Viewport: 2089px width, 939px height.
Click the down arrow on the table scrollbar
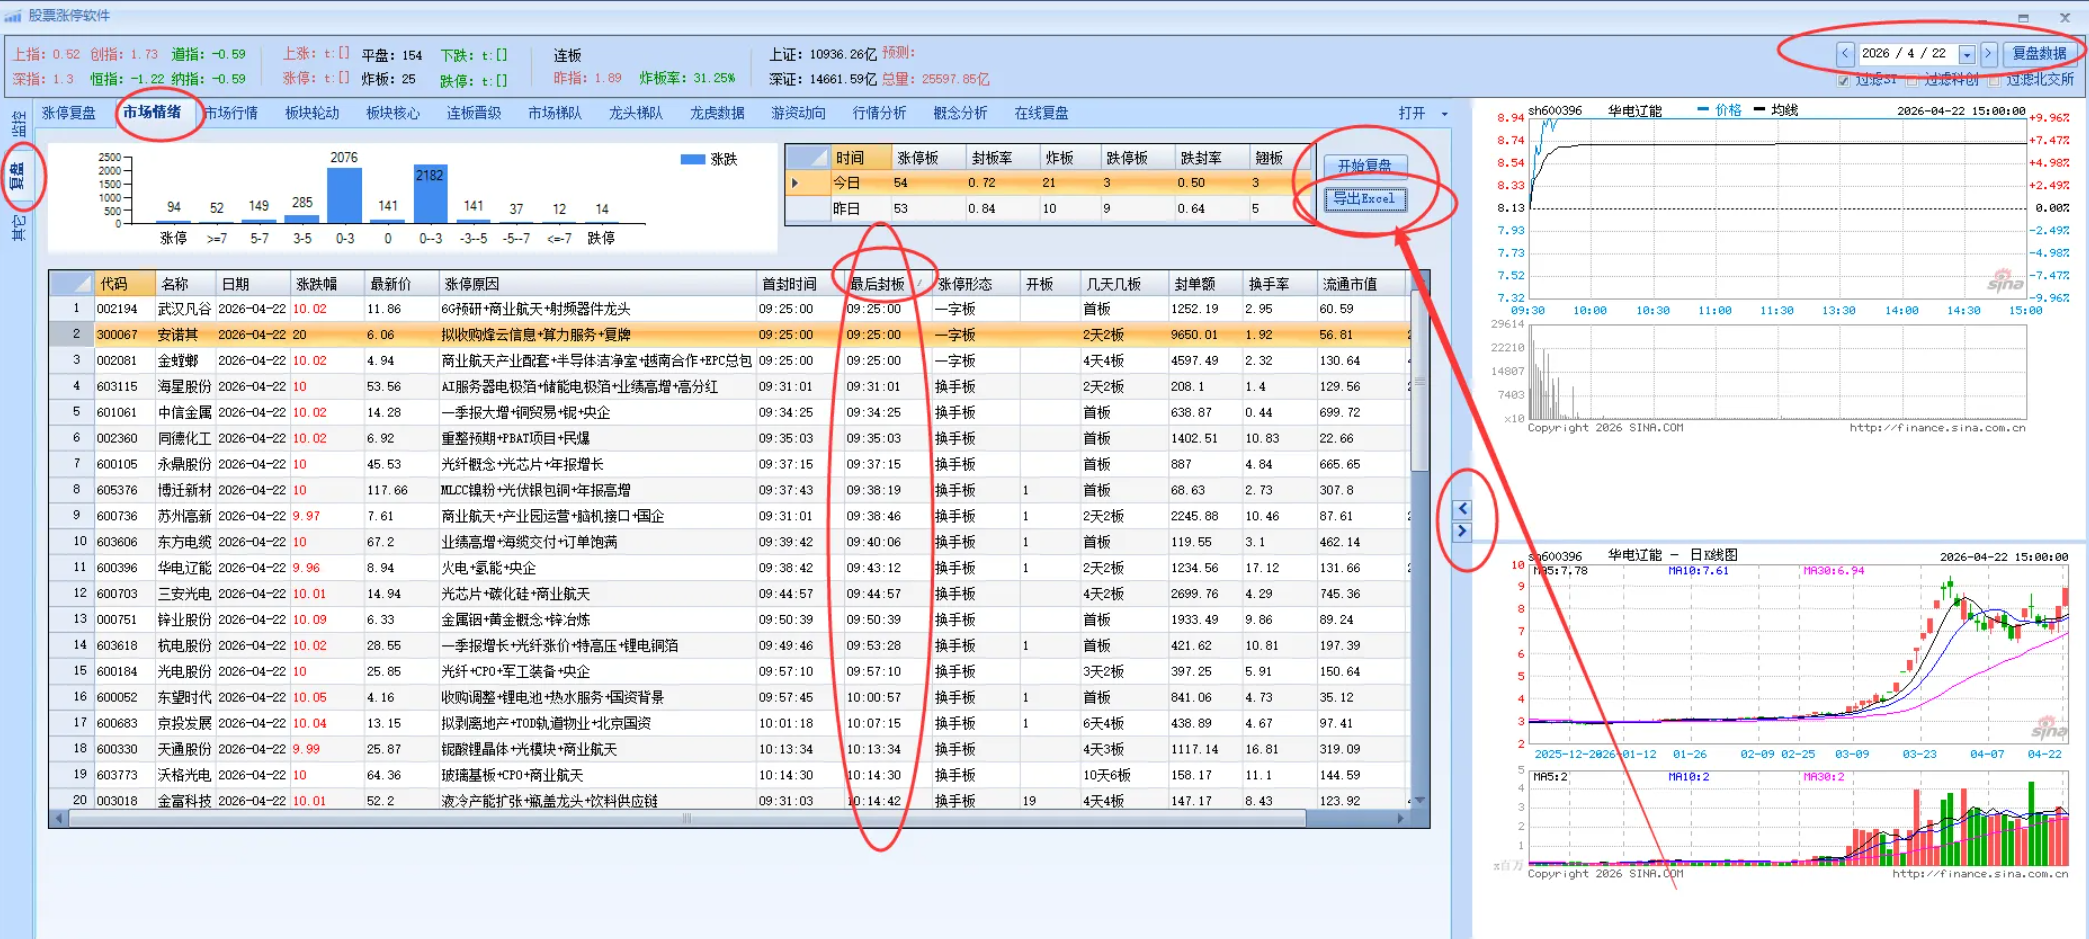tap(1419, 799)
